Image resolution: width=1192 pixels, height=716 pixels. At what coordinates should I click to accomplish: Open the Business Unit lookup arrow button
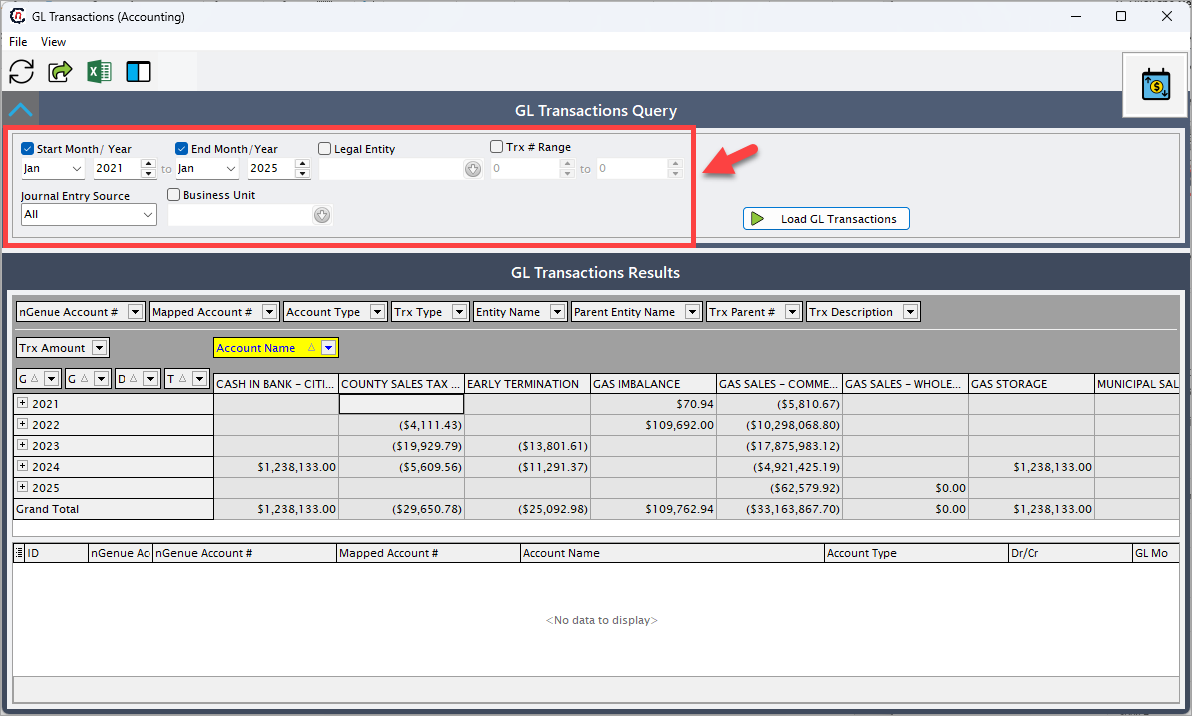tap(322, 215)
